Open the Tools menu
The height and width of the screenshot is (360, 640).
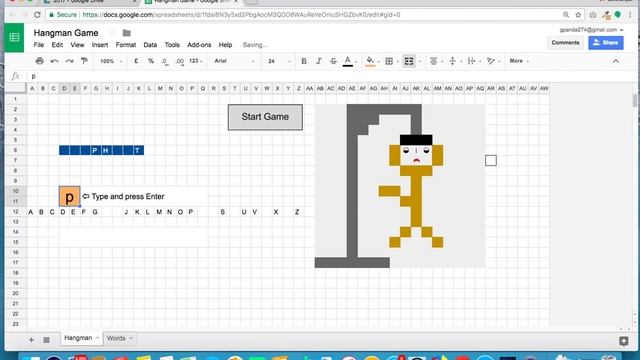point(172,45)
